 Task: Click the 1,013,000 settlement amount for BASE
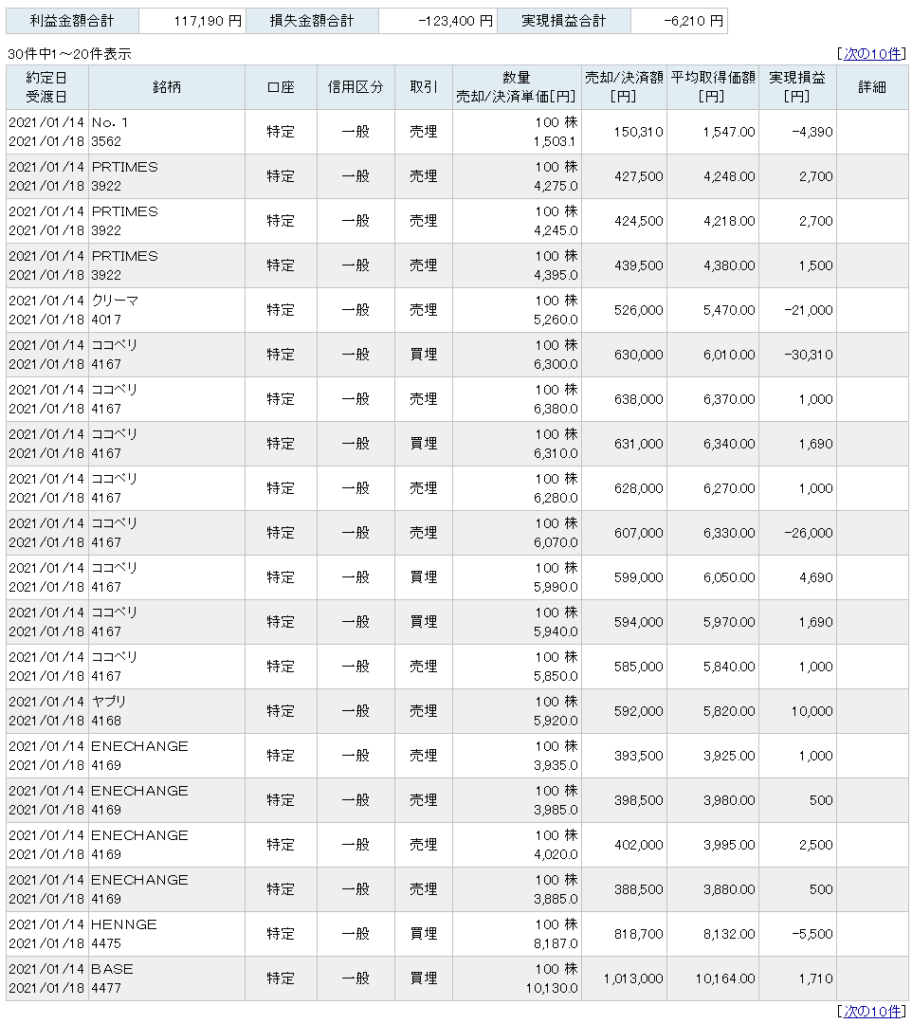click(x=633, y=978)
